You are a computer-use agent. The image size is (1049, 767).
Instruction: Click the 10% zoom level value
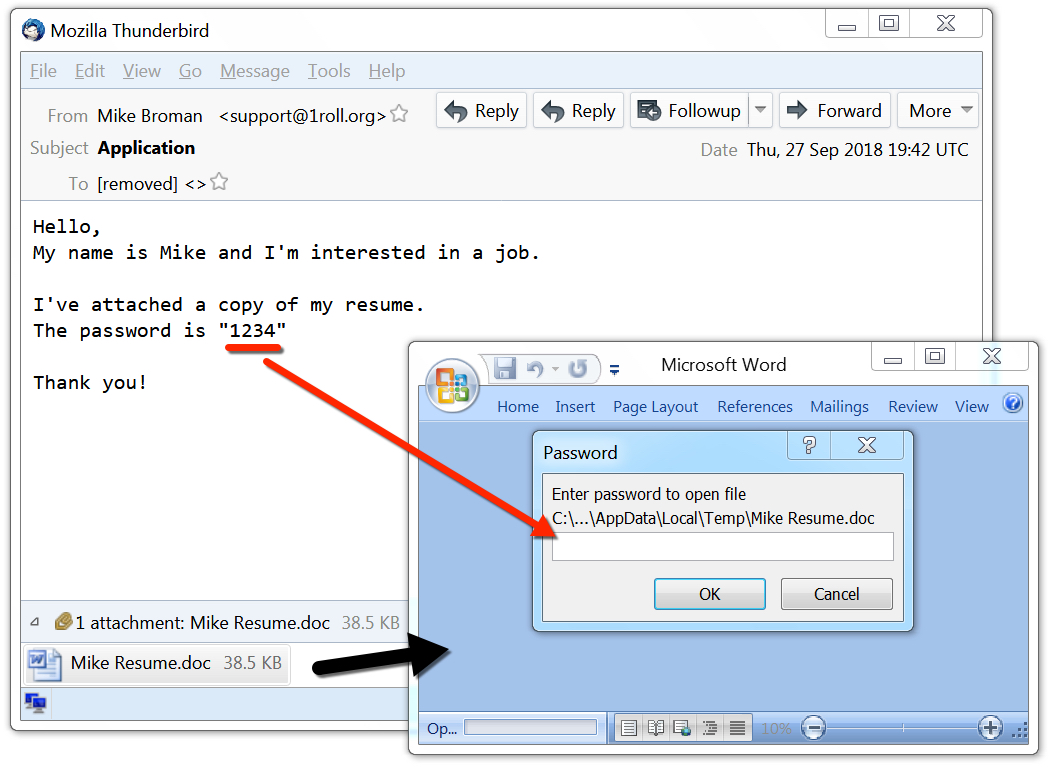coord(776,729)
